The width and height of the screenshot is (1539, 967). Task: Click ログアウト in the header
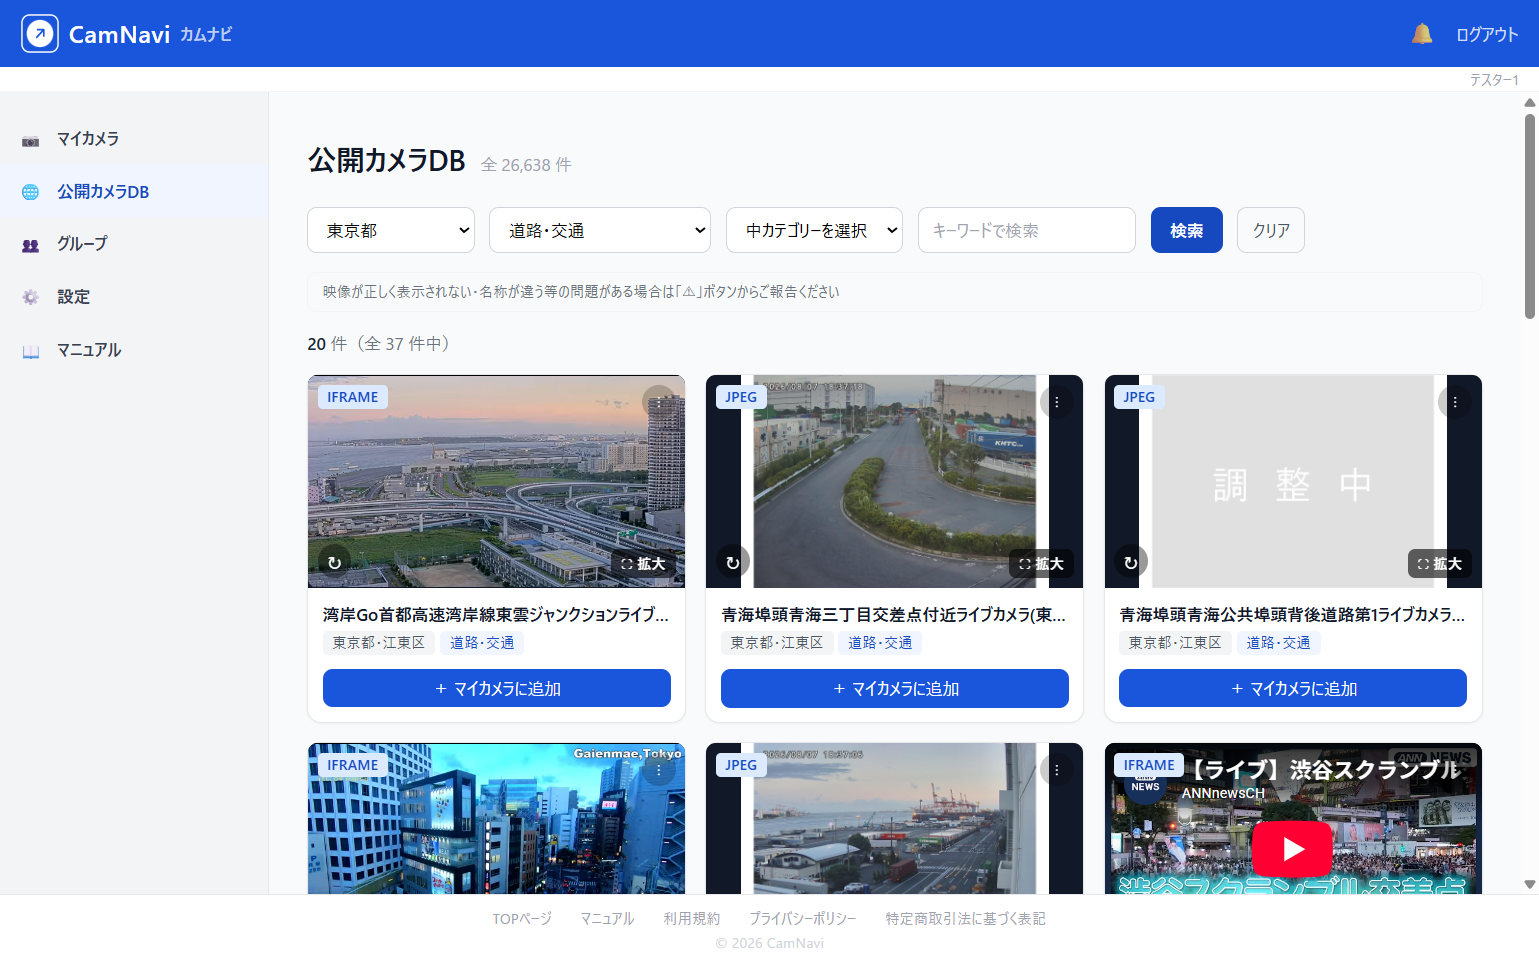coord(1487,34)
